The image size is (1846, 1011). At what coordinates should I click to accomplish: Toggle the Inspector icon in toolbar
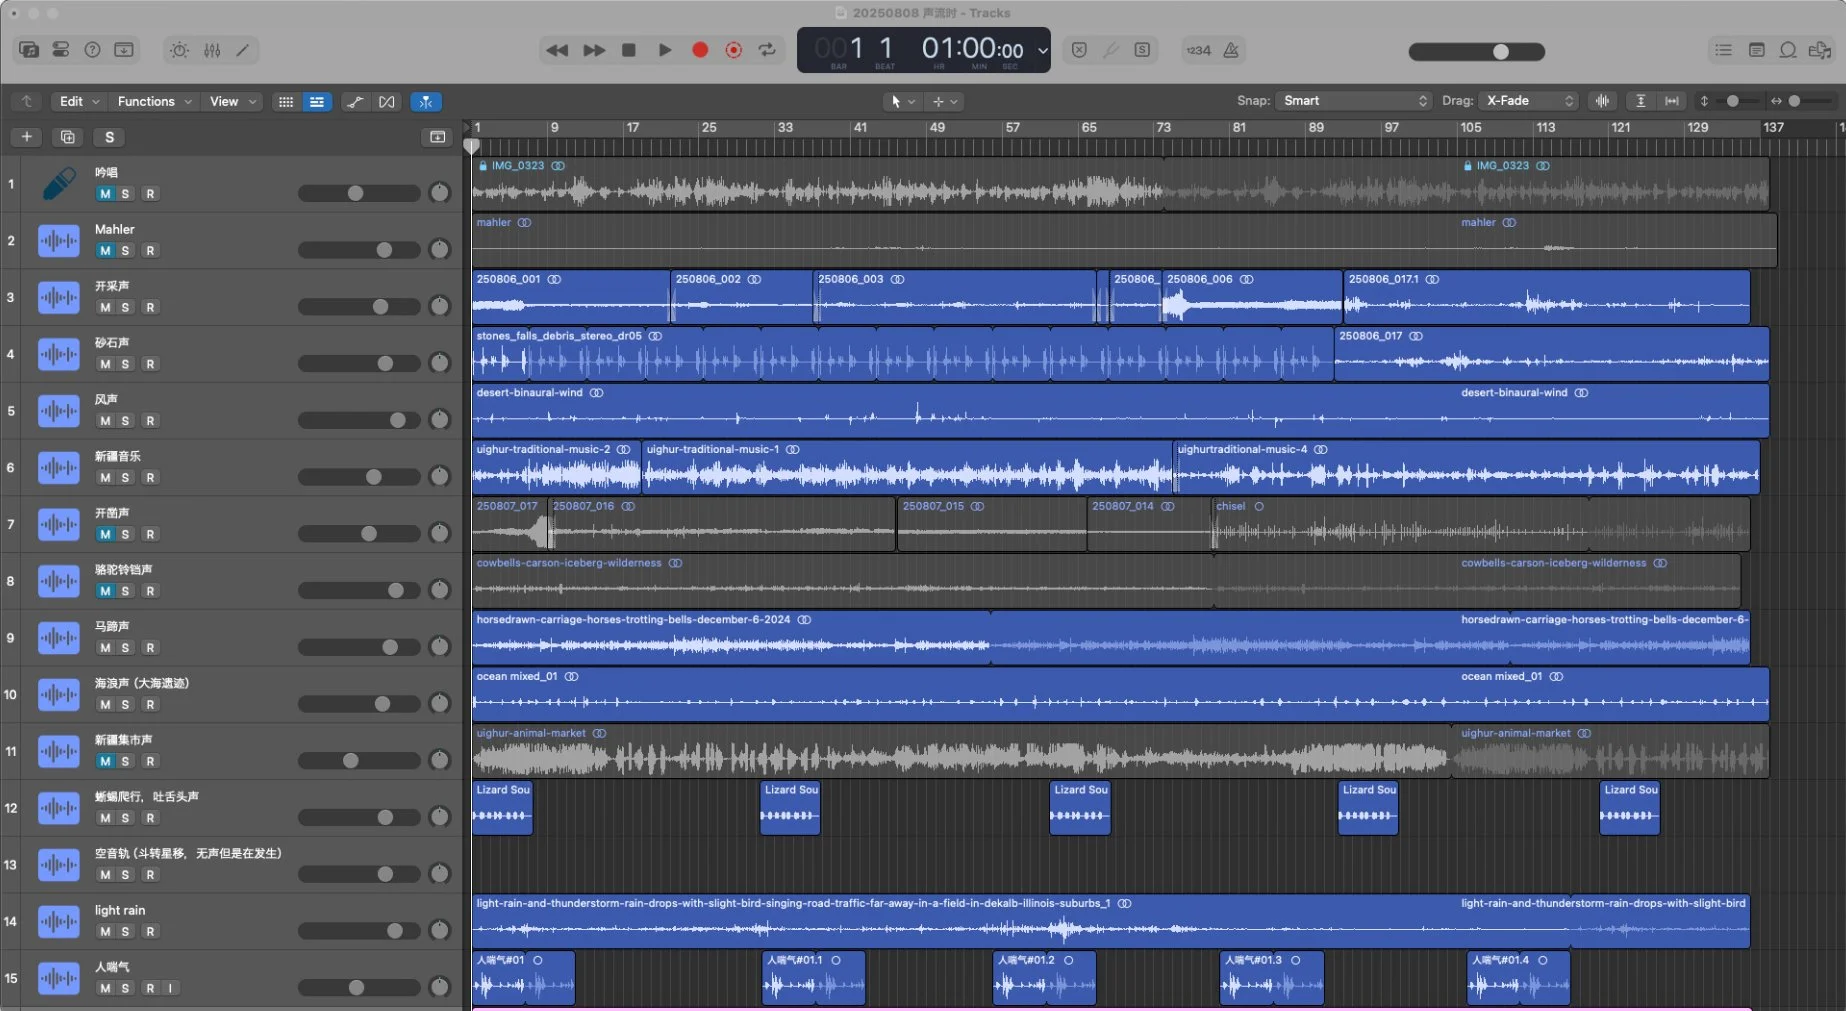pos(61,50)
